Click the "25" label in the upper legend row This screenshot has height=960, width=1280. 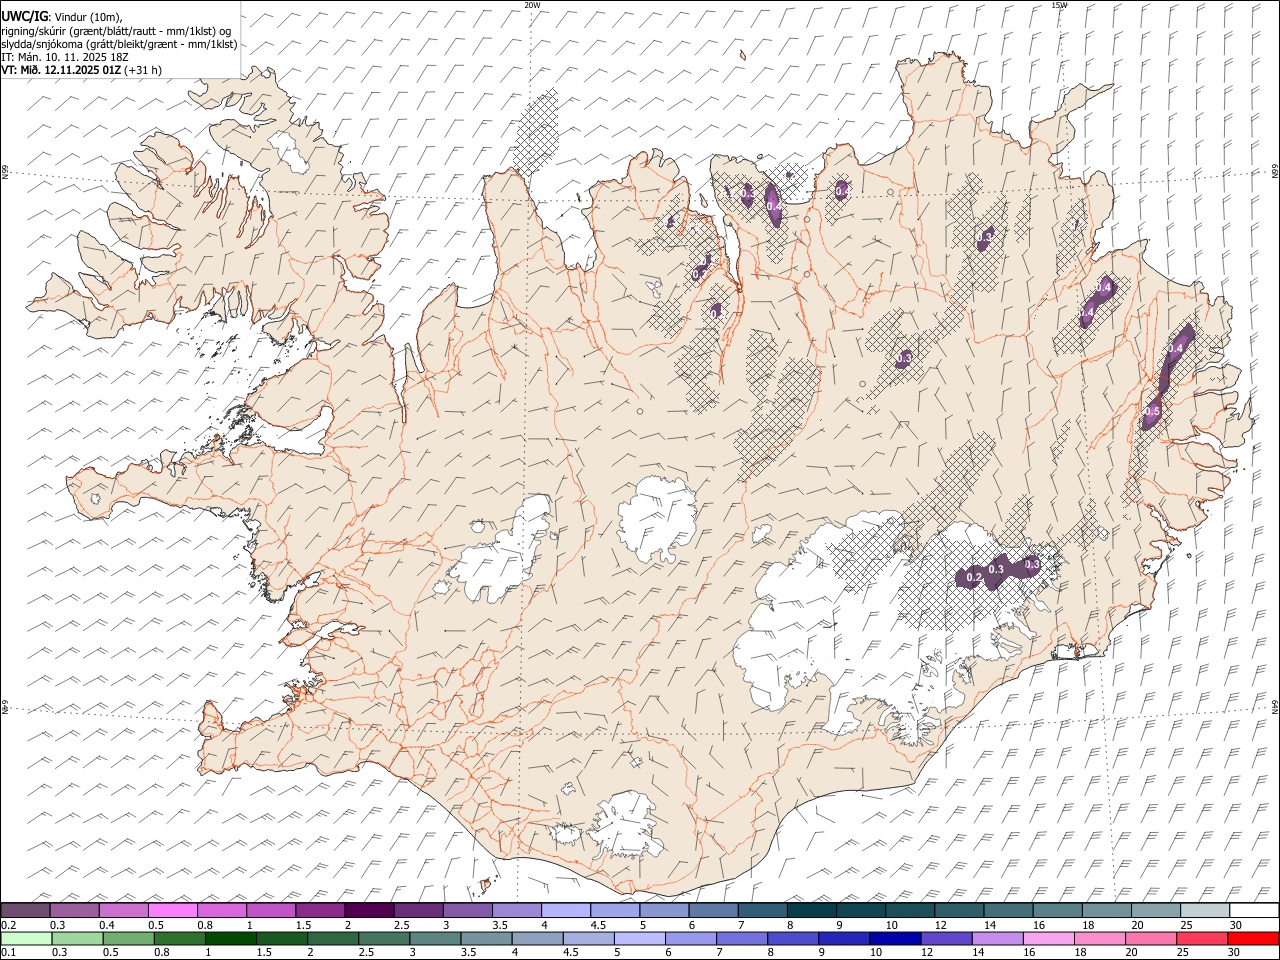pyautogui.click(x=1187, y=926)
